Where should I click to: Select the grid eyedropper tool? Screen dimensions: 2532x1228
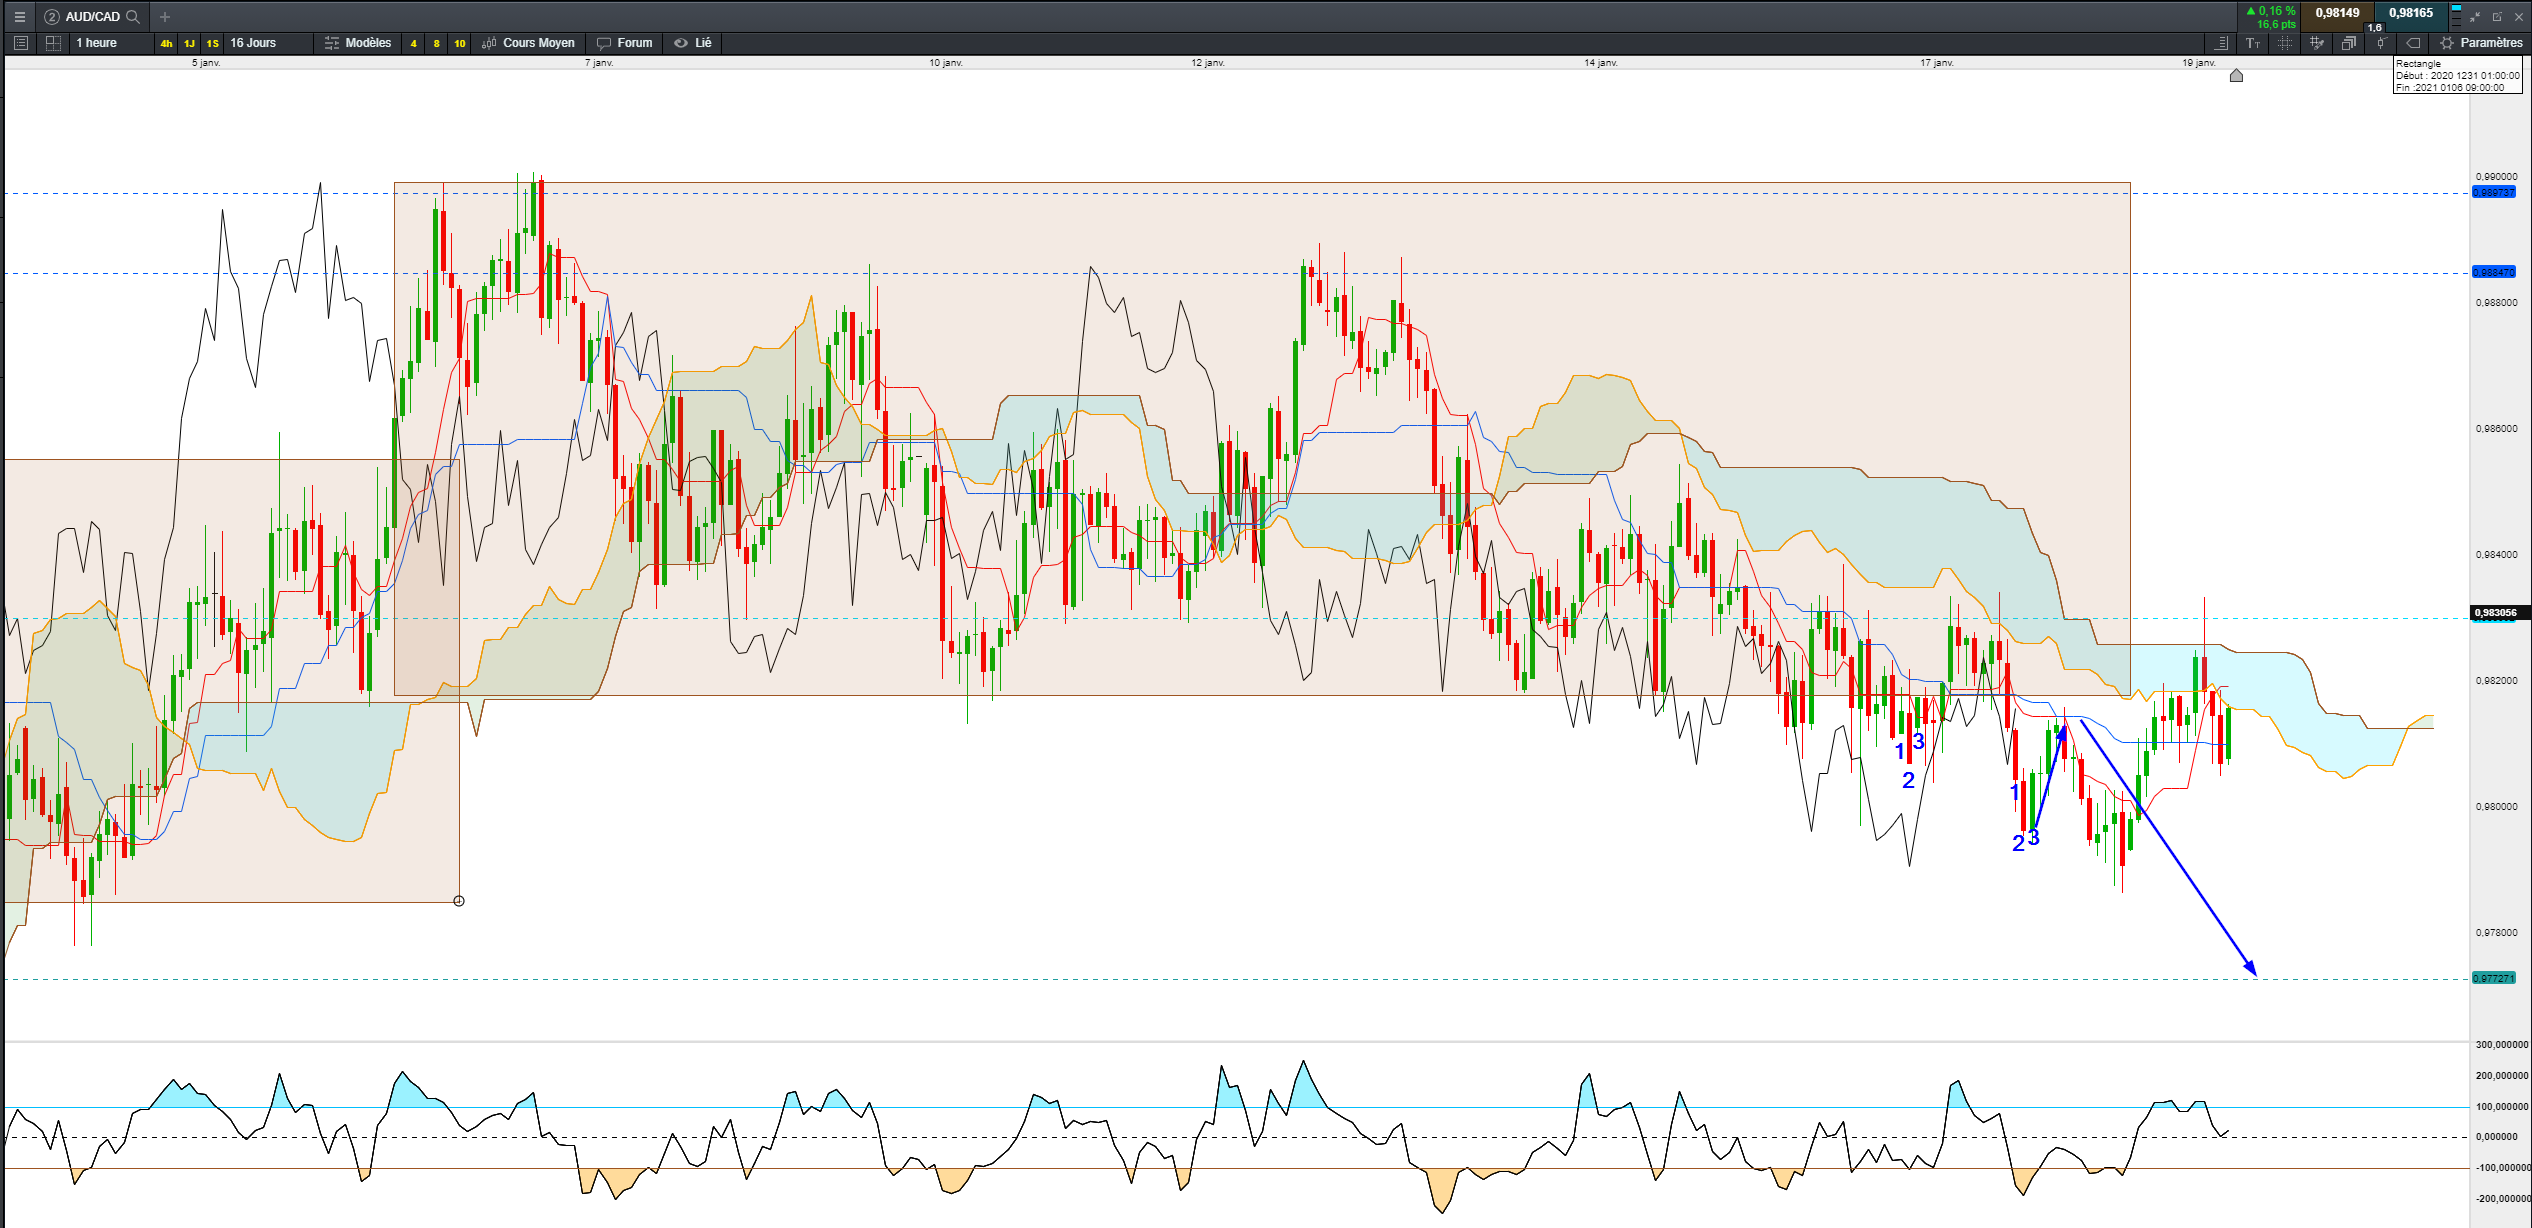2317,43
